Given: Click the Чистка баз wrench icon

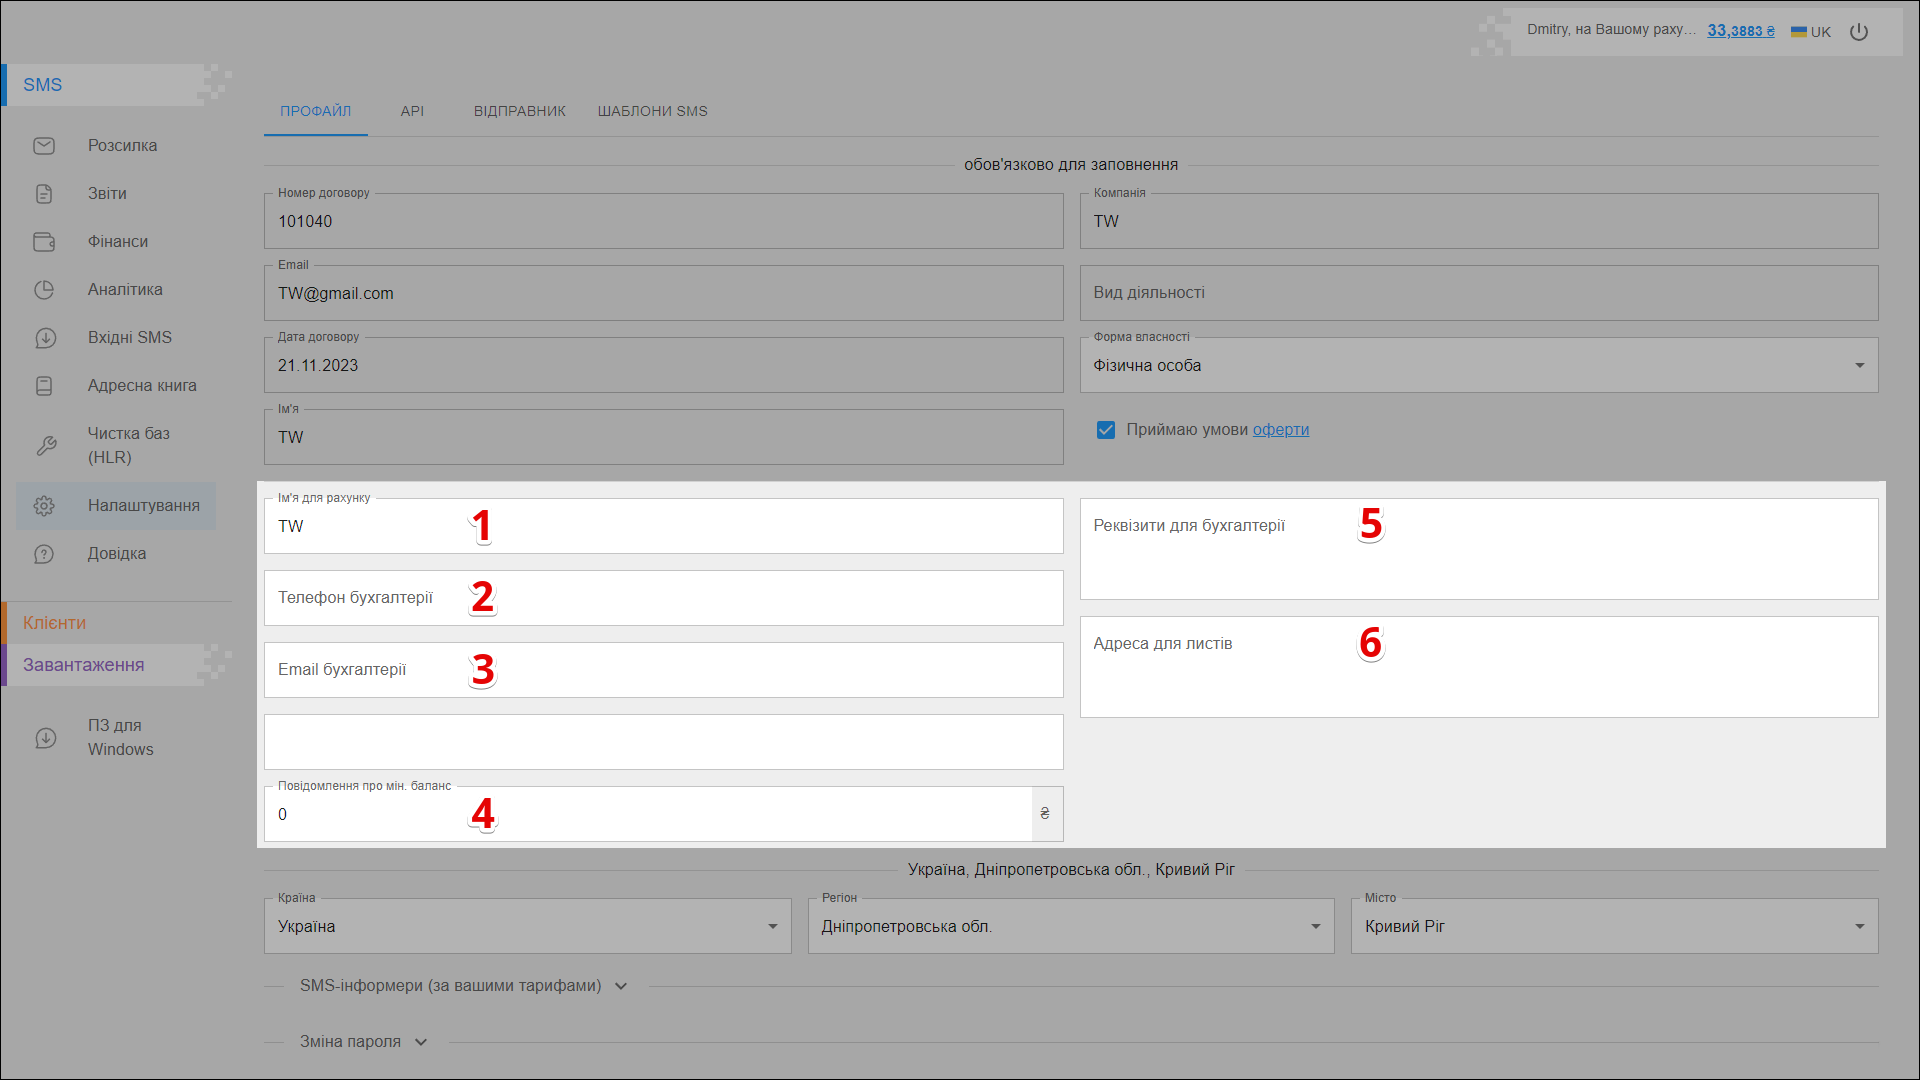Looking at the screenshot, I should pyautogui.click(x=46, y=446).
